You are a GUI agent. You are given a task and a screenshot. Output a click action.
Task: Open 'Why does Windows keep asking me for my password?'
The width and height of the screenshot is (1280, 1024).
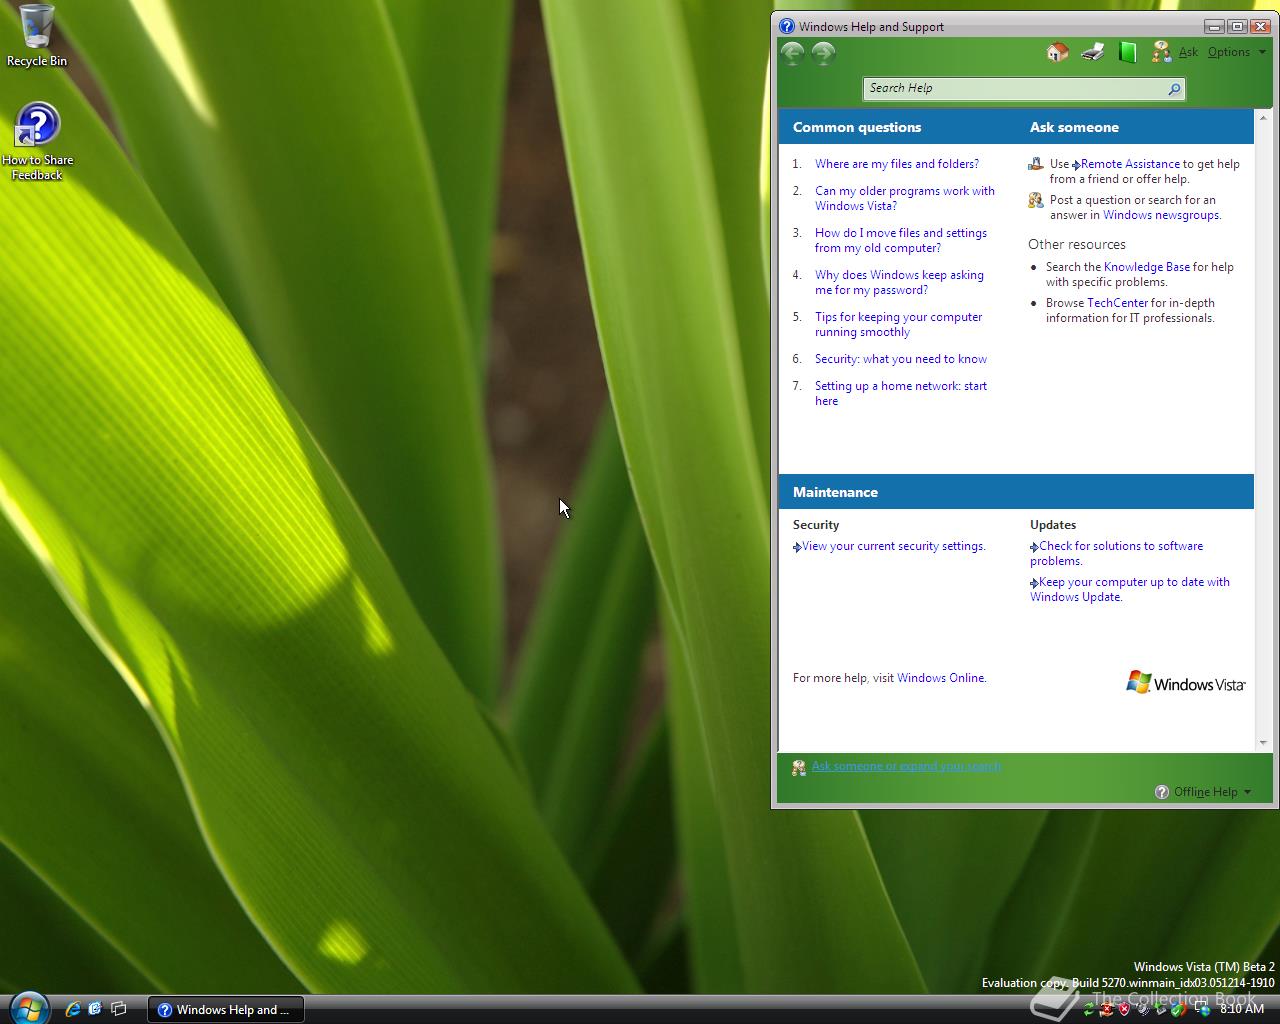899,282
